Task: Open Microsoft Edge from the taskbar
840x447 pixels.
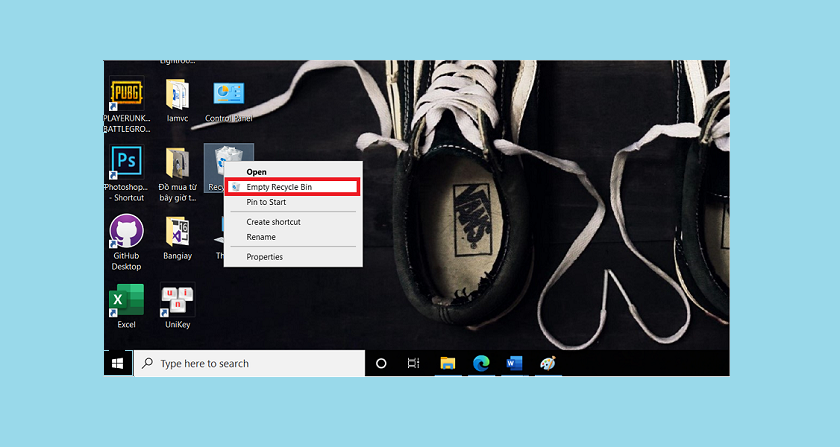Action: point(481,364)
